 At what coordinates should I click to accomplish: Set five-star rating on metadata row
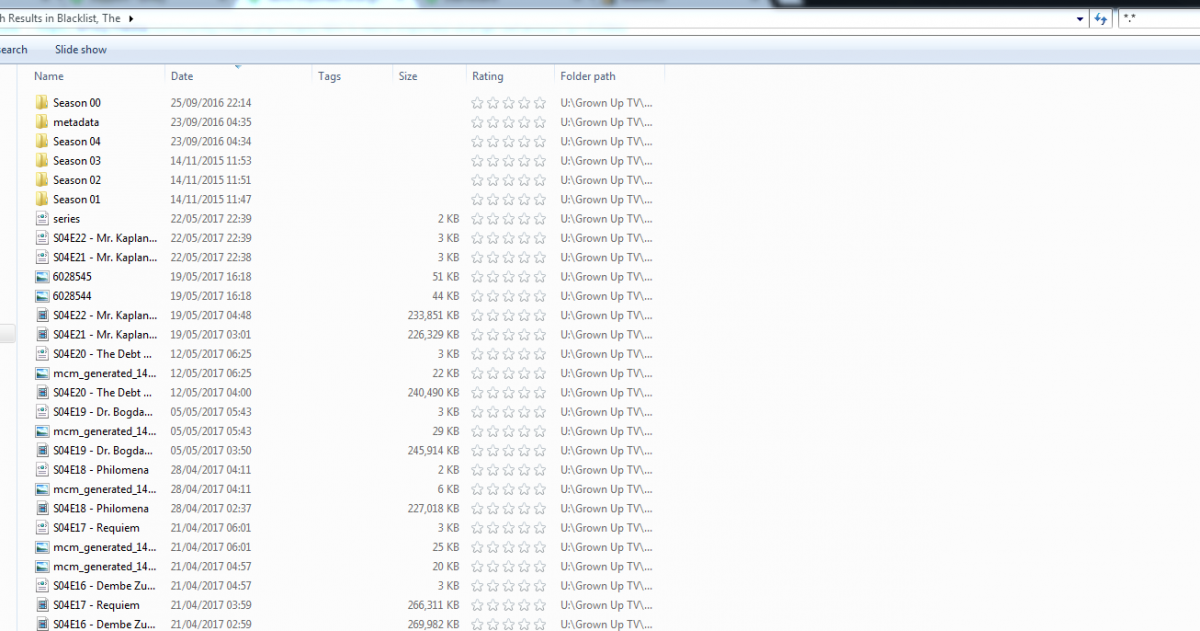(540, 122)
